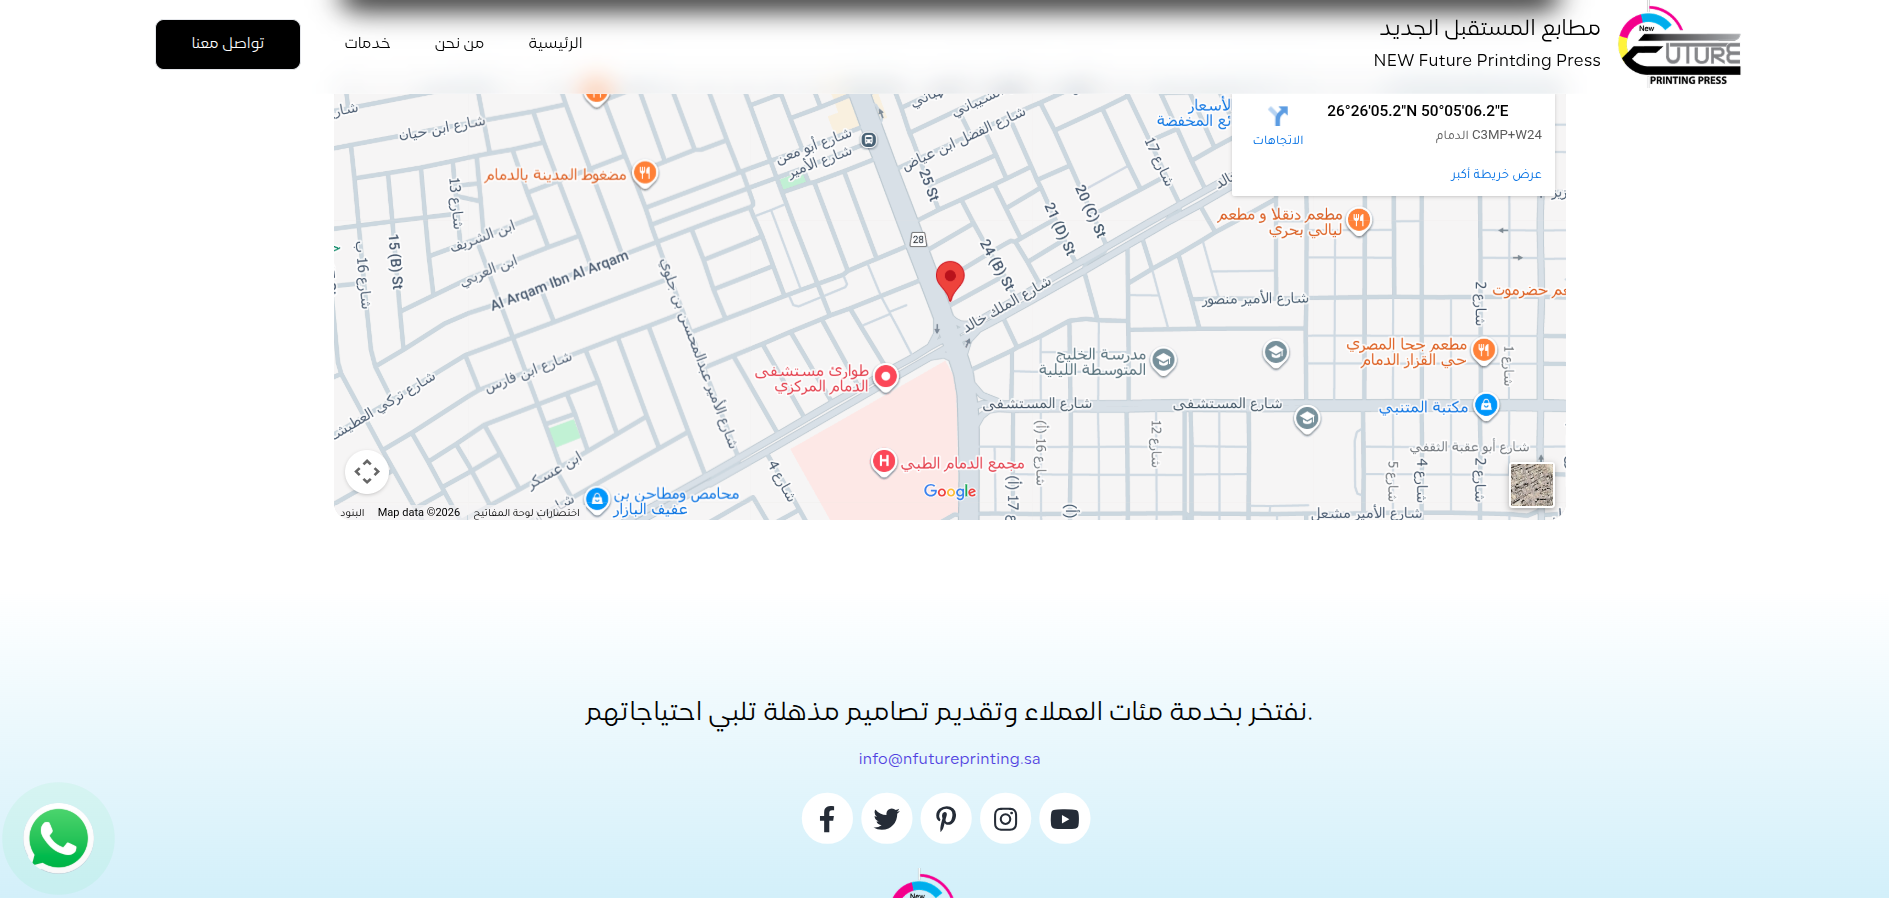Open the floating WhatsApp chat icon
This screenshot has width=1889, height=898.
pyautogui.click(x=59, y=838)
